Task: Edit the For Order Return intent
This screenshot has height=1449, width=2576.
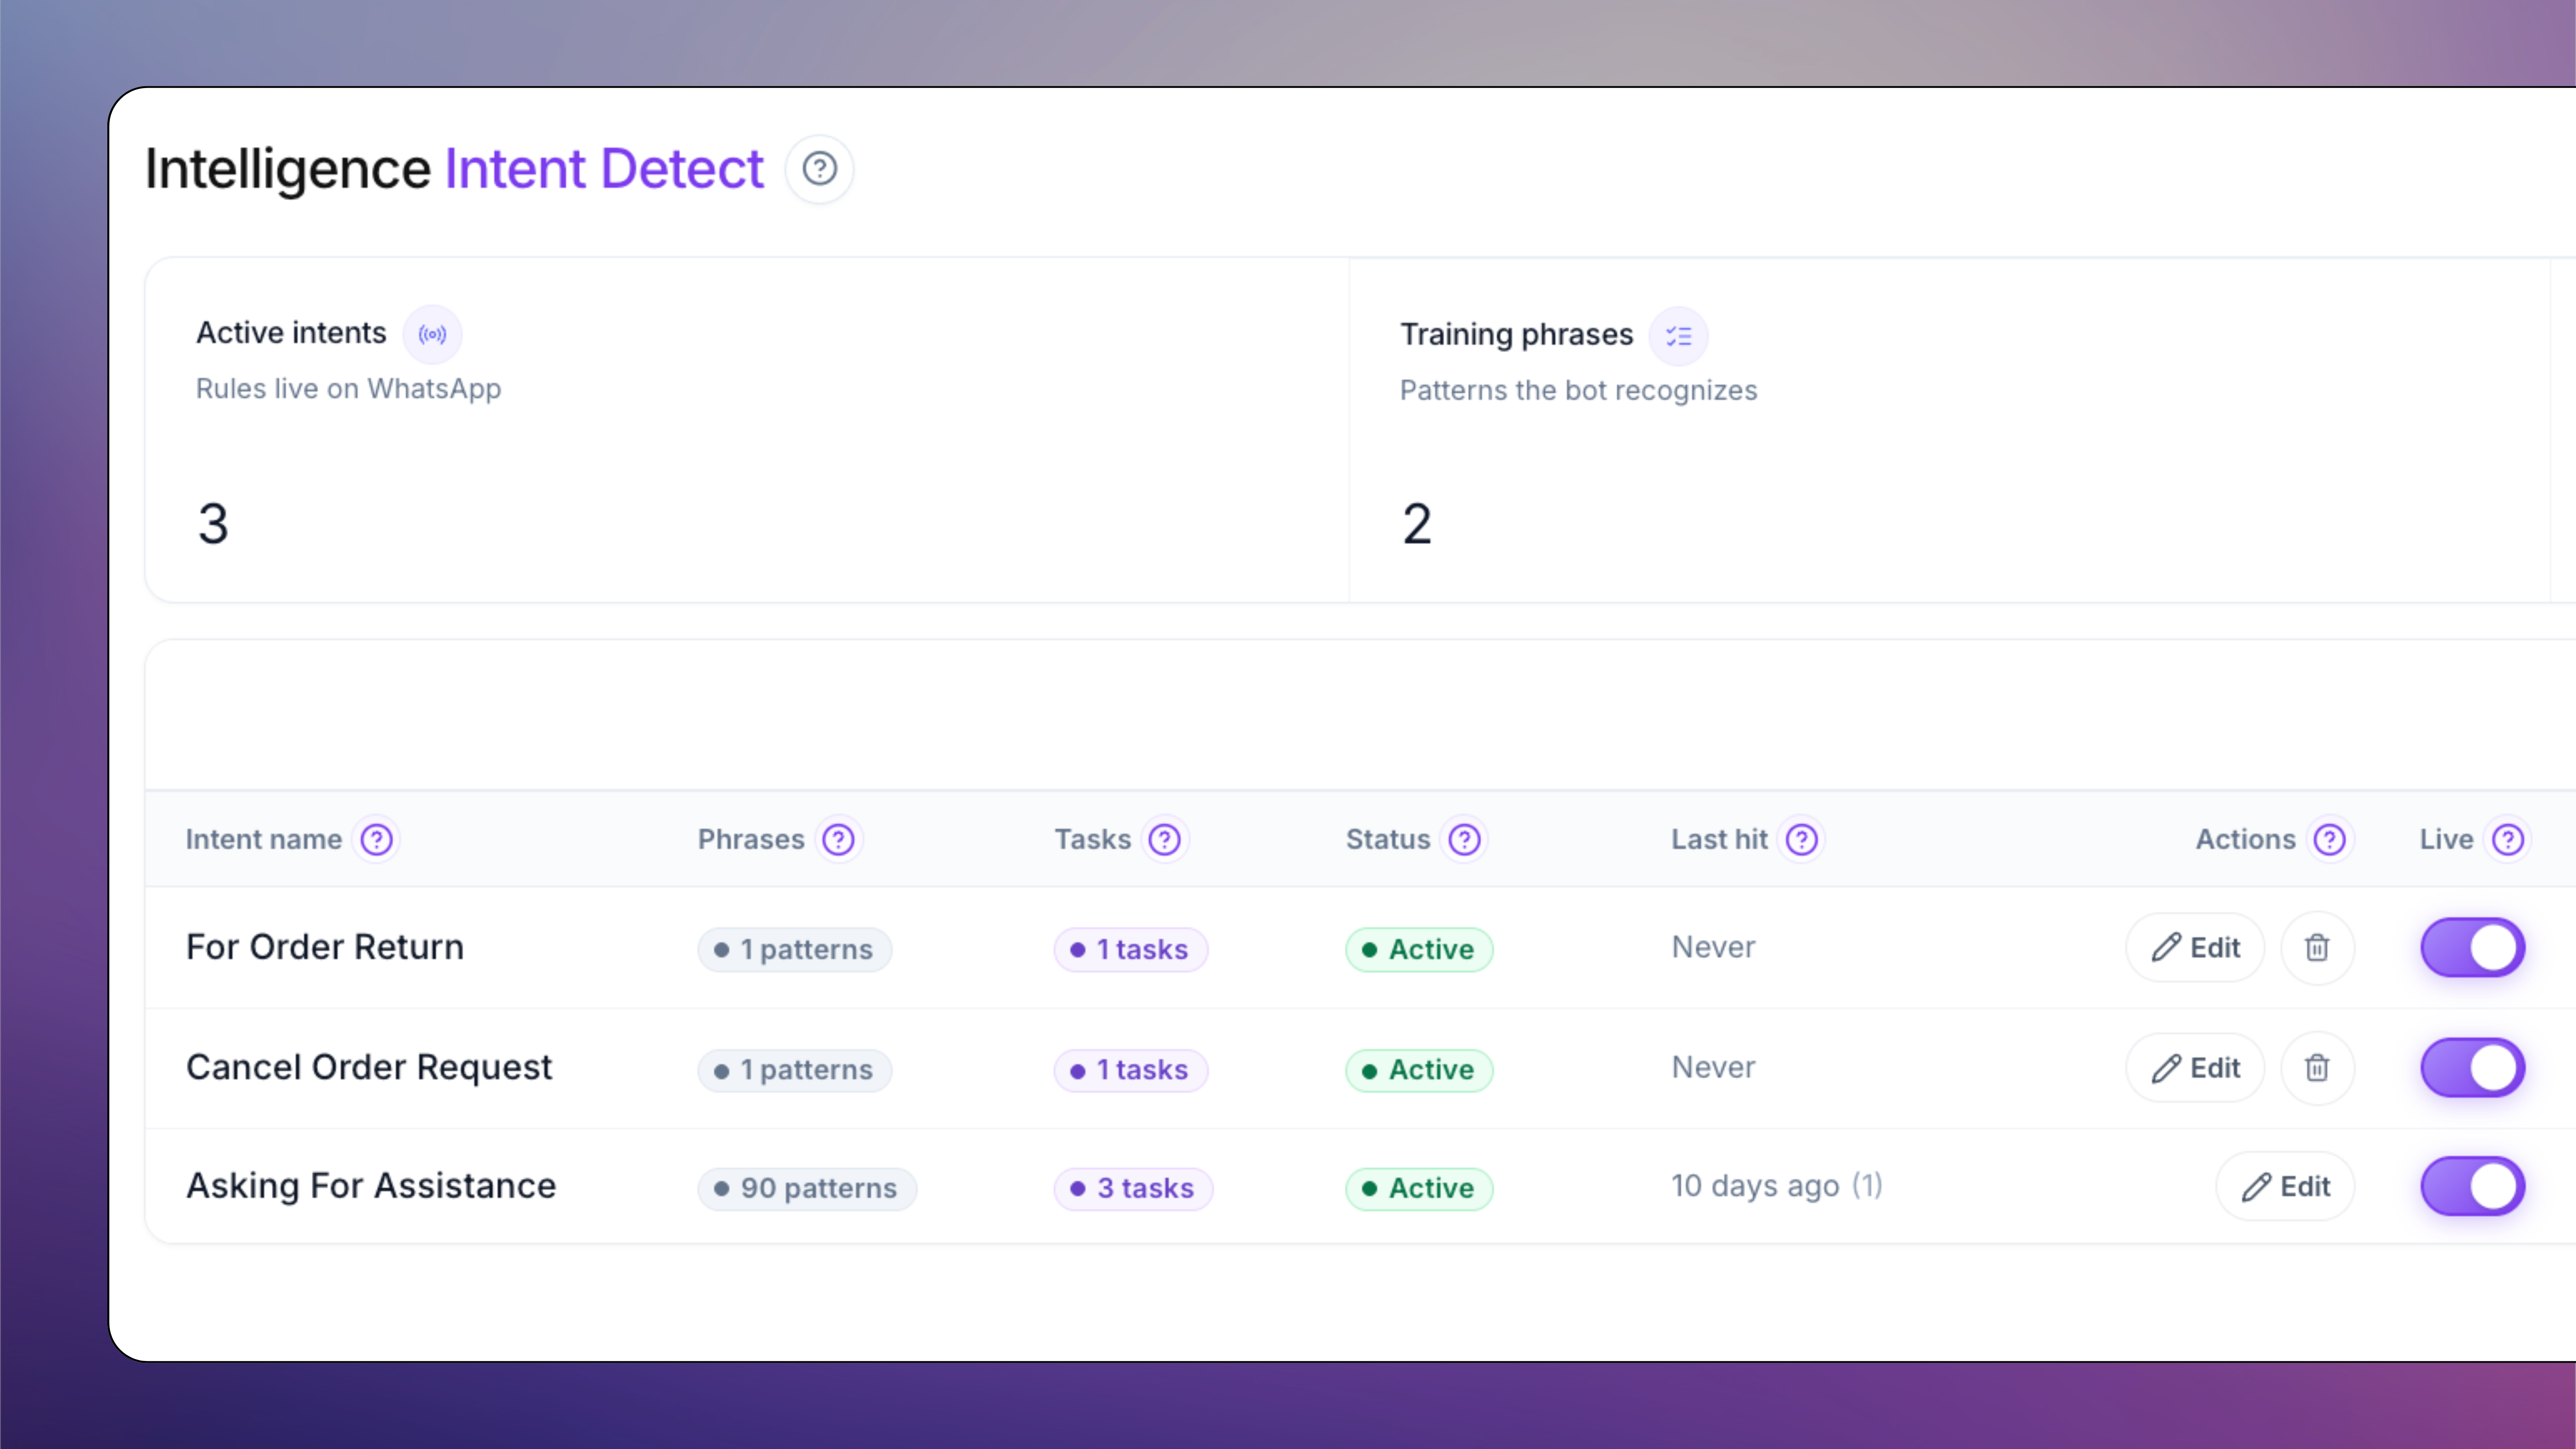Action: click(2195, 948)
